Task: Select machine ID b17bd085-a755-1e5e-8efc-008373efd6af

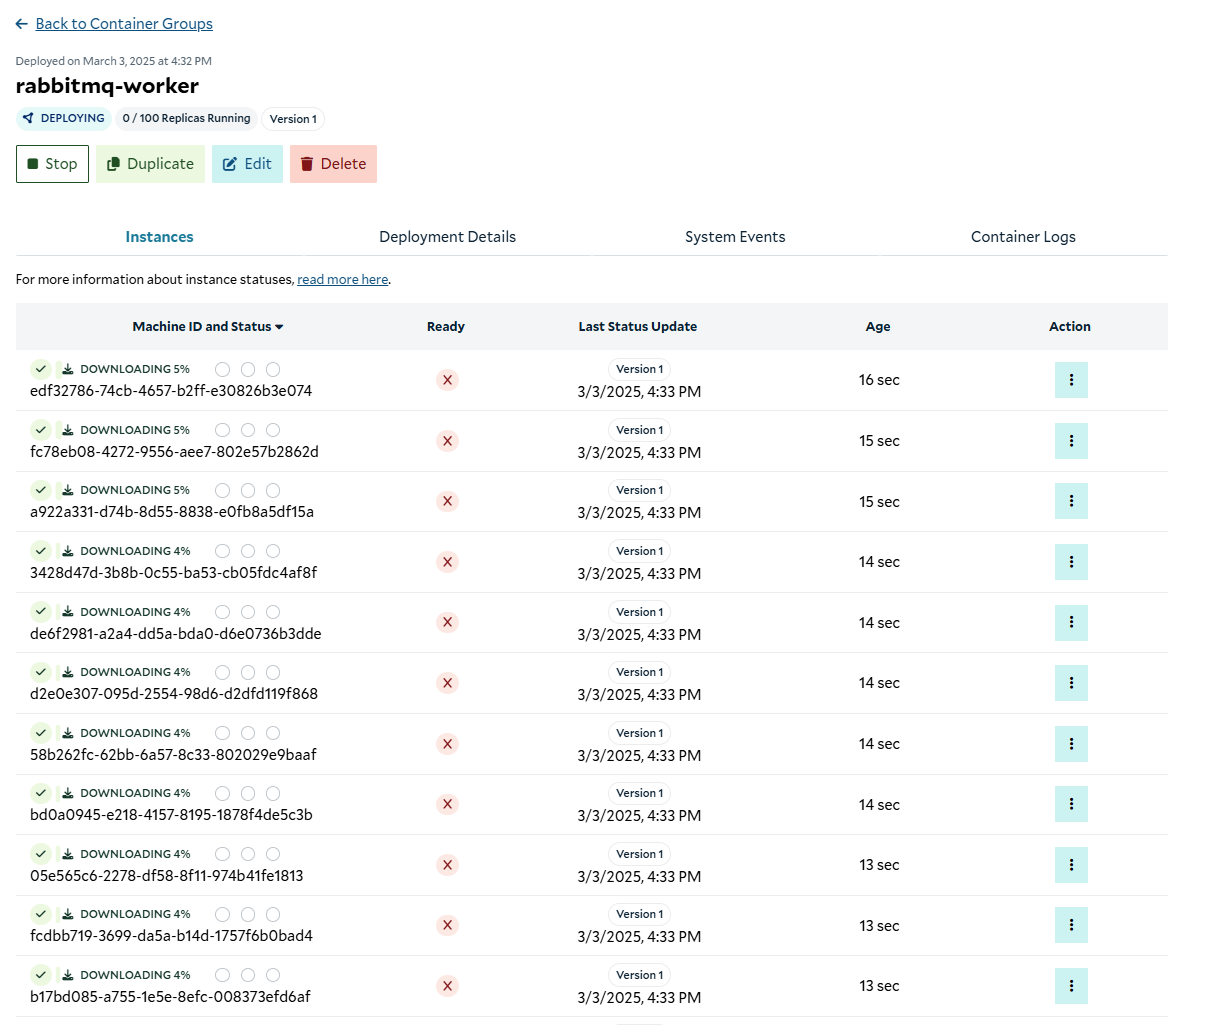Action: 170,997
